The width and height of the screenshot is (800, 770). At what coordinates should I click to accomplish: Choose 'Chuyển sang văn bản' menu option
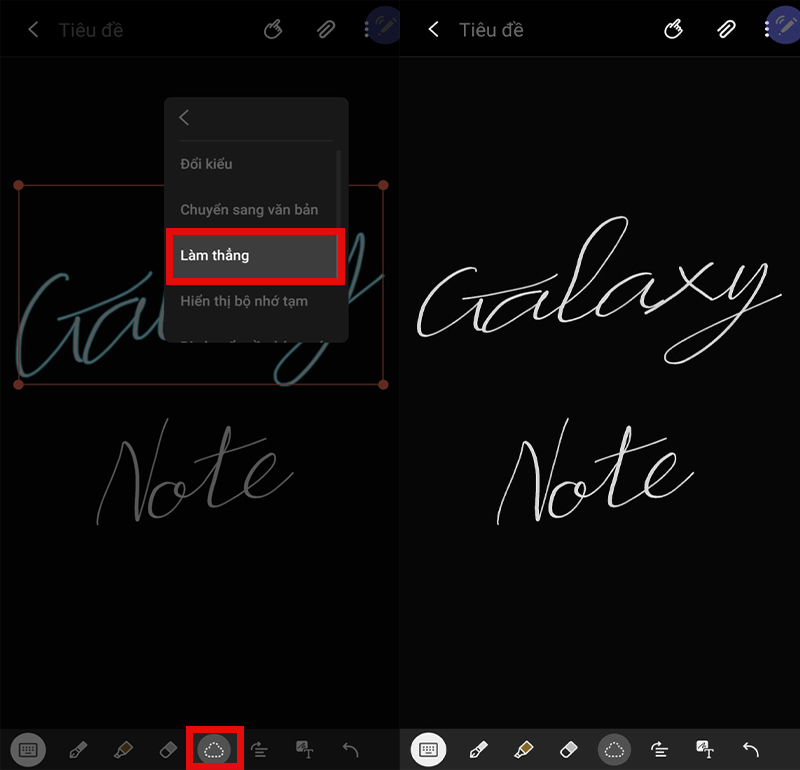255,209
